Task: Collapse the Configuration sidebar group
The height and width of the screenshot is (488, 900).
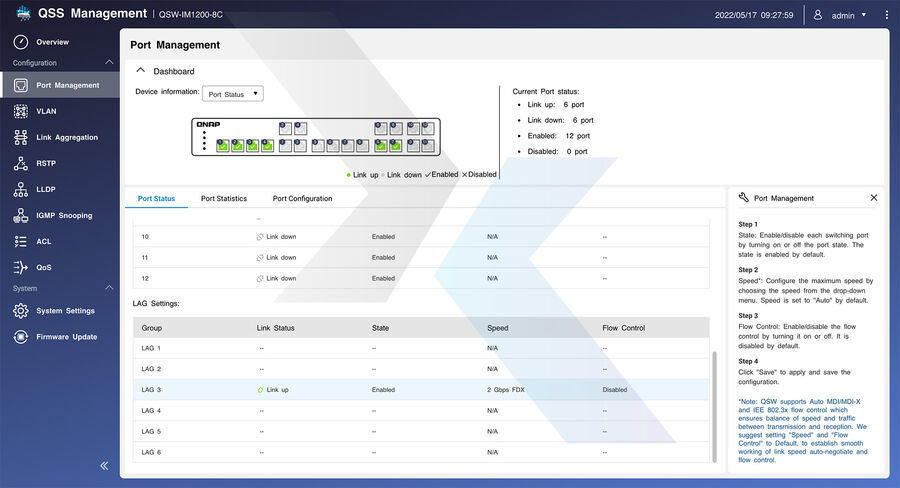Action: (110, 63)
